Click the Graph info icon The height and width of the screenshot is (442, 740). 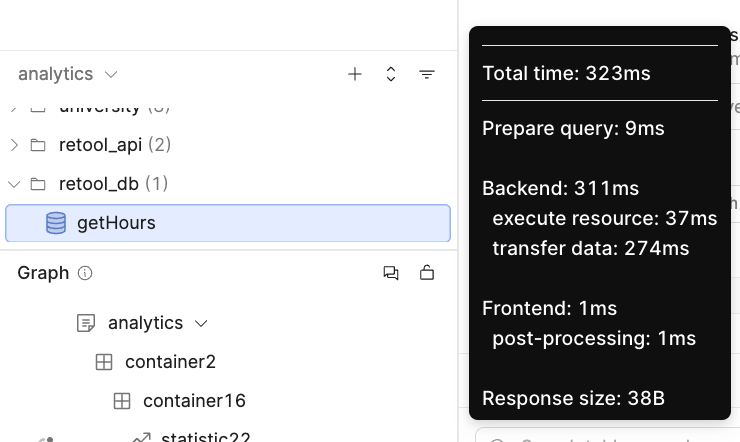(x=85, y=273)
